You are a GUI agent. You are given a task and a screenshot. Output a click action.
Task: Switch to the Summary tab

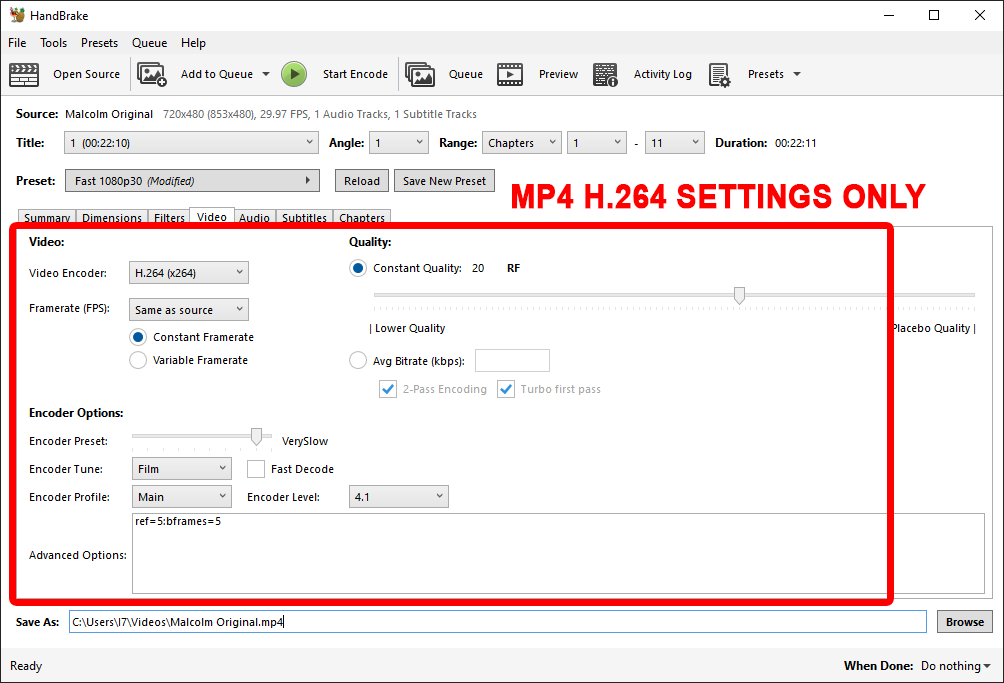pos(47,218)
